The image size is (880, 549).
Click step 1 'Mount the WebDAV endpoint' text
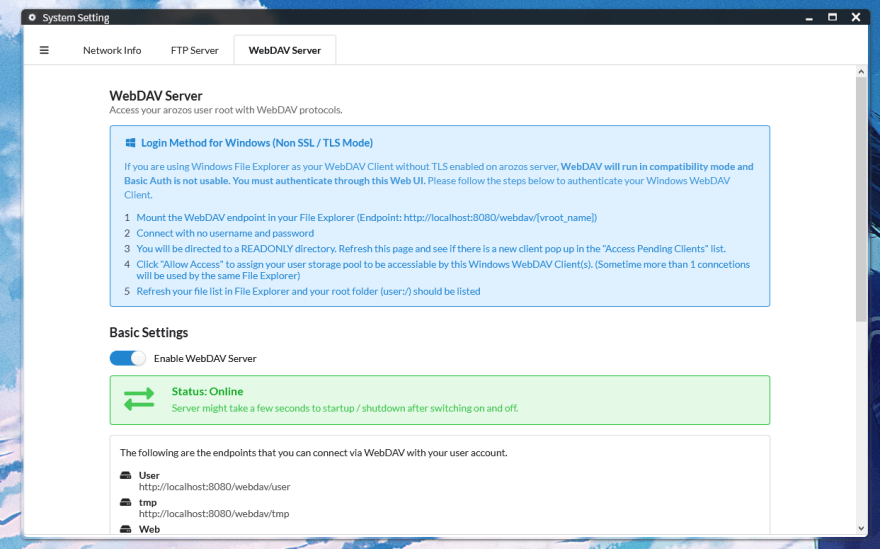366,218
